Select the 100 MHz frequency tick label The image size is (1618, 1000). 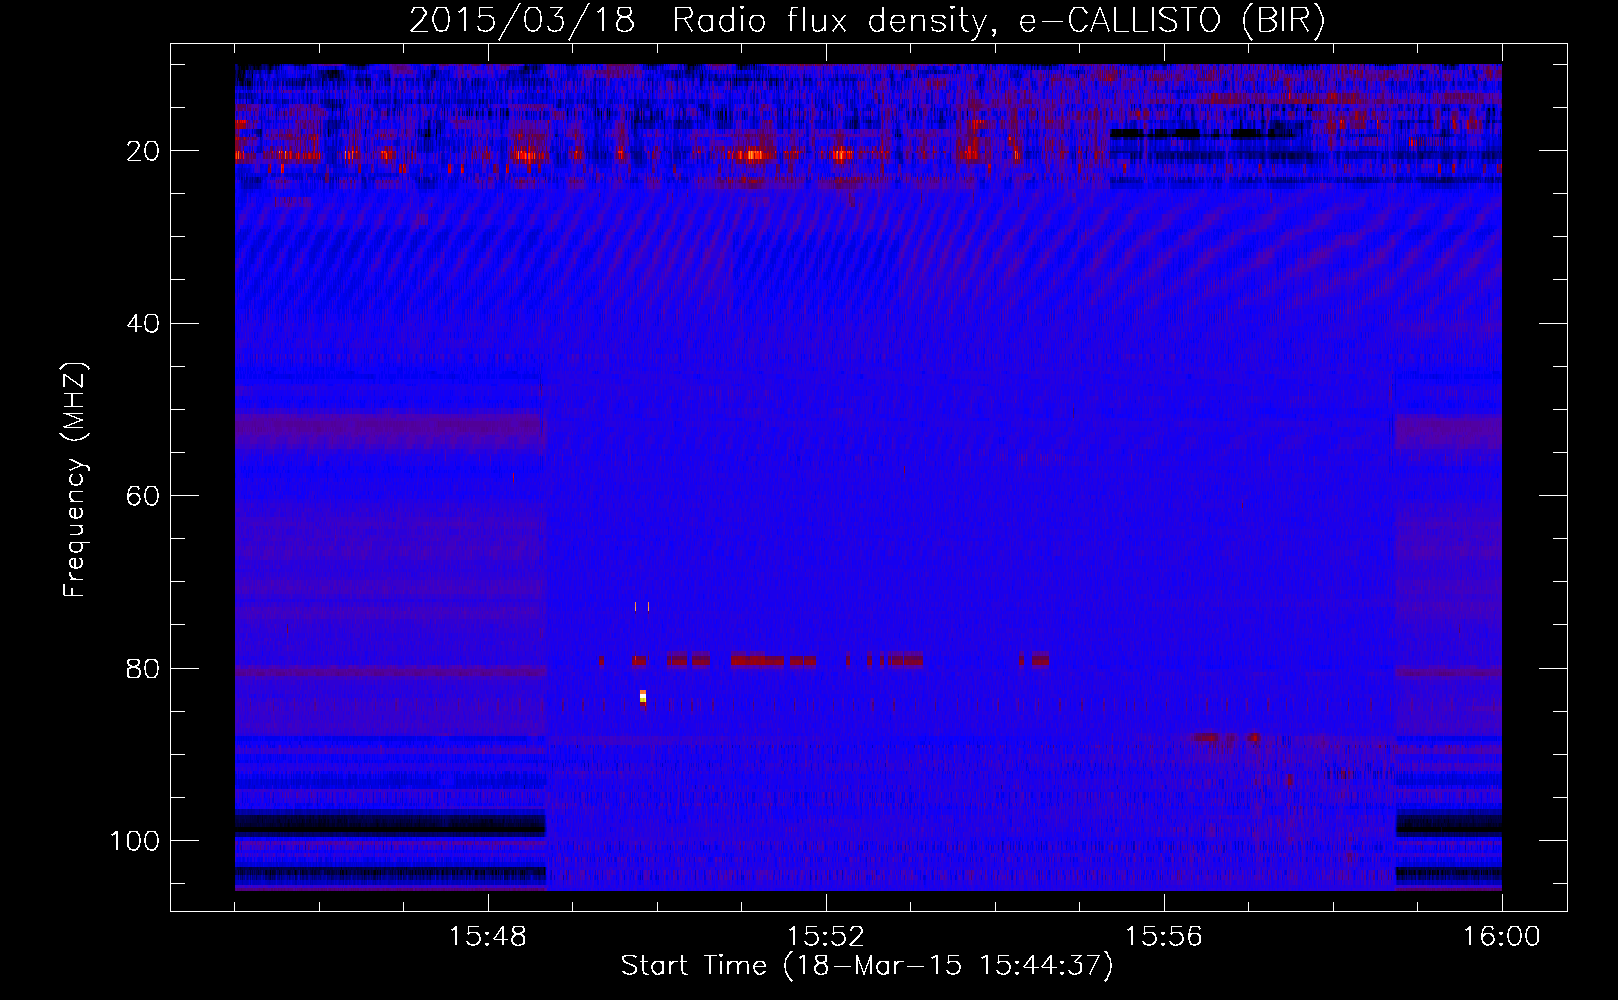tap(135, 841)
